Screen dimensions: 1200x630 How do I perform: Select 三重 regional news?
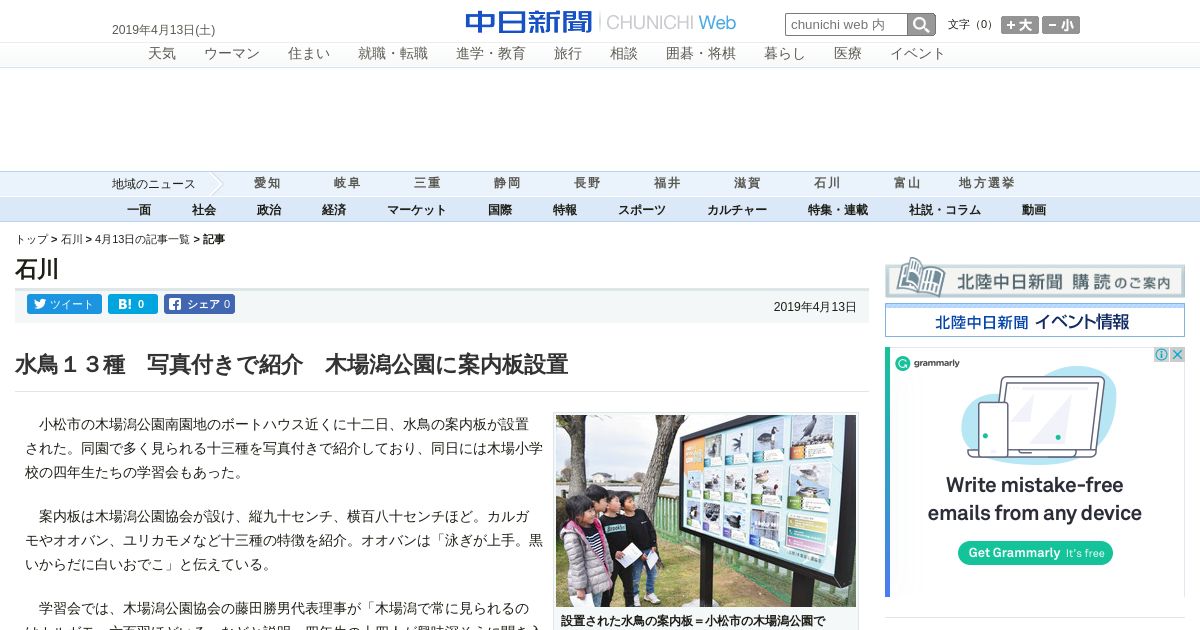coord(427,184)
